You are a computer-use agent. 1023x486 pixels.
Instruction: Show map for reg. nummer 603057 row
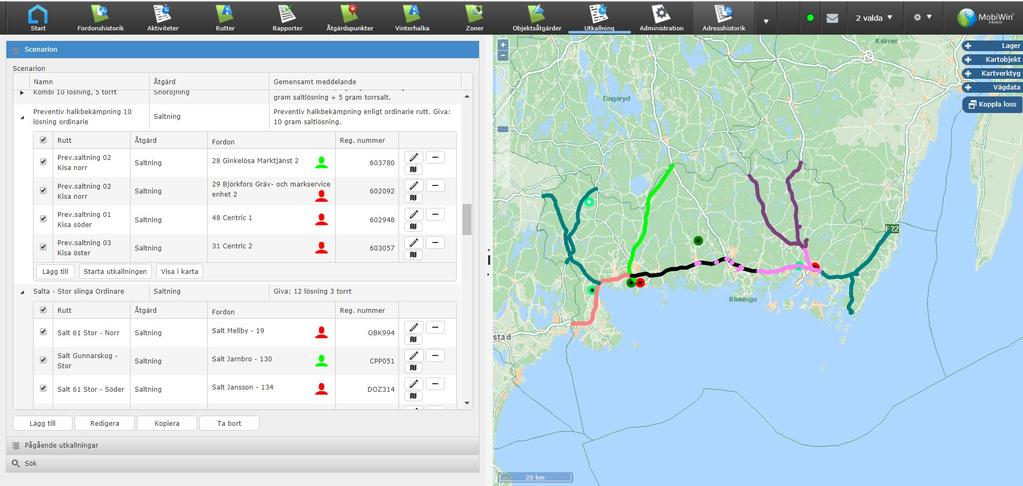pos(414,255)
